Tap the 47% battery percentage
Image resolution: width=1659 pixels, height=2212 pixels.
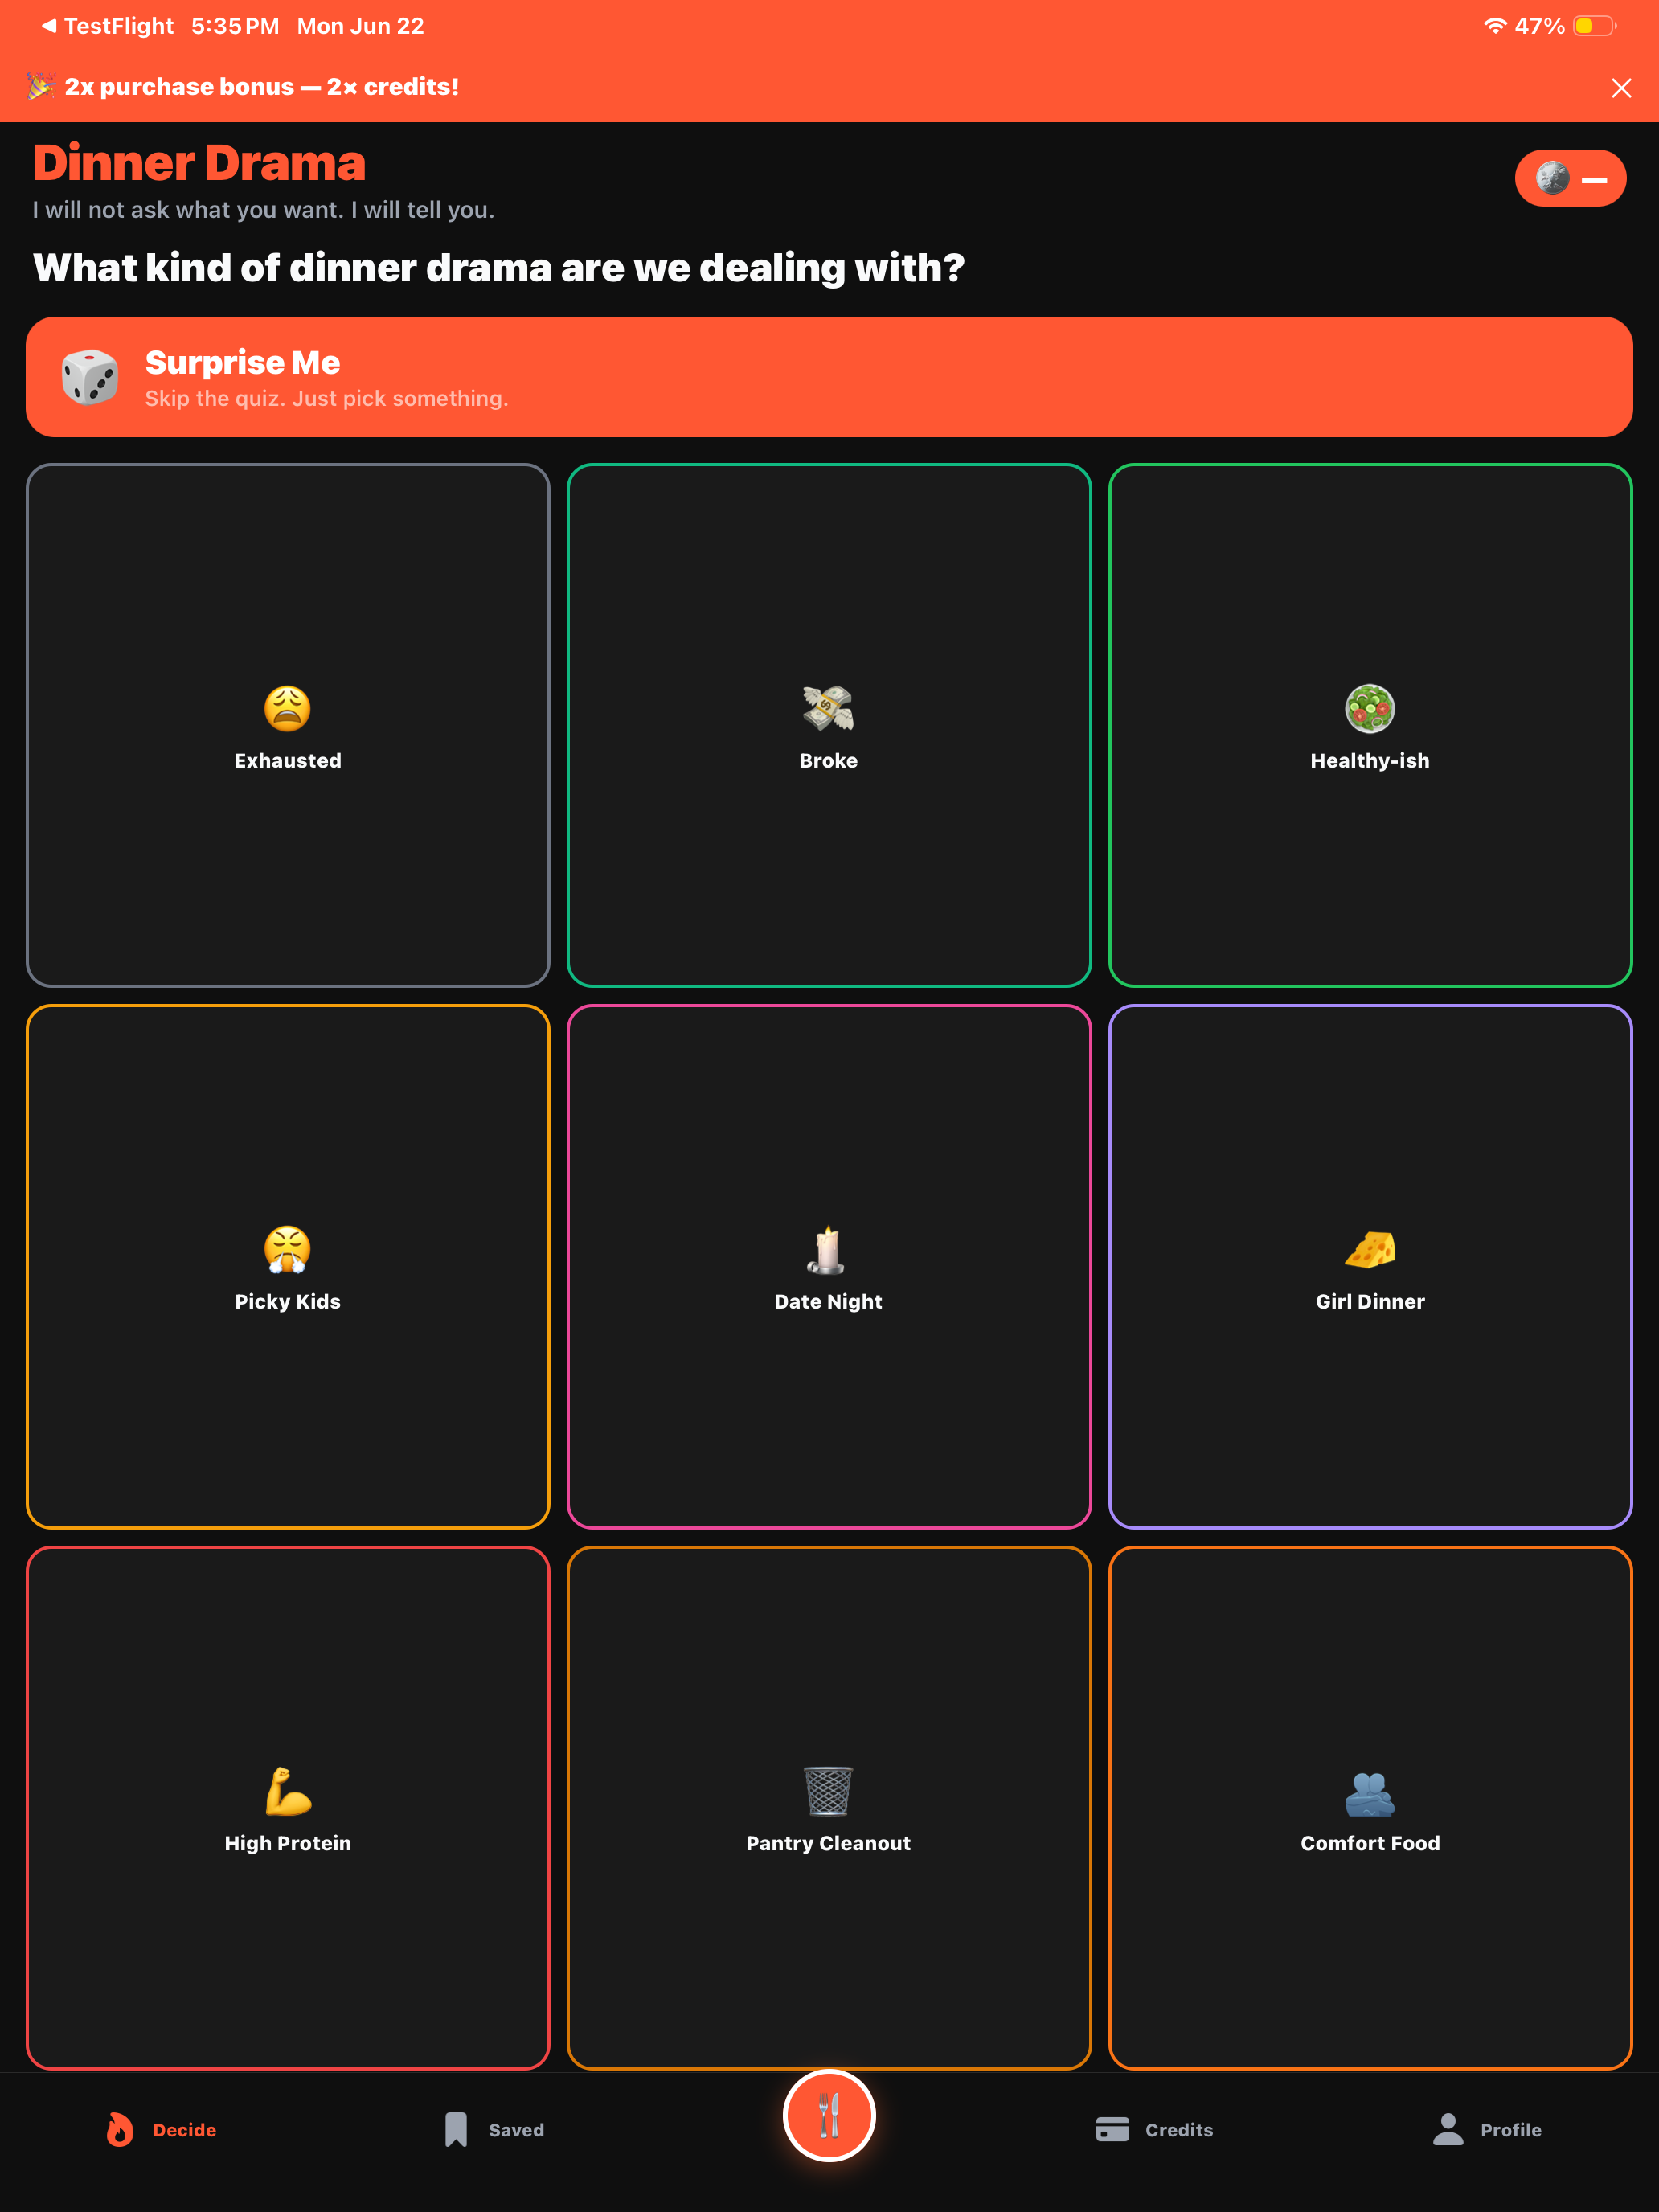click(1539, 26)
